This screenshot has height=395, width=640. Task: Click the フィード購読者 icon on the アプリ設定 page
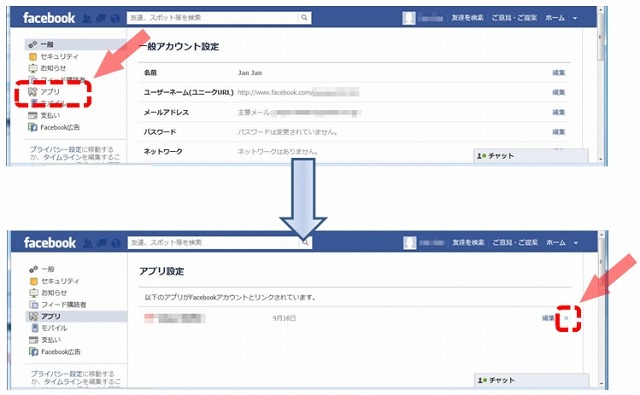click(34, 305)
